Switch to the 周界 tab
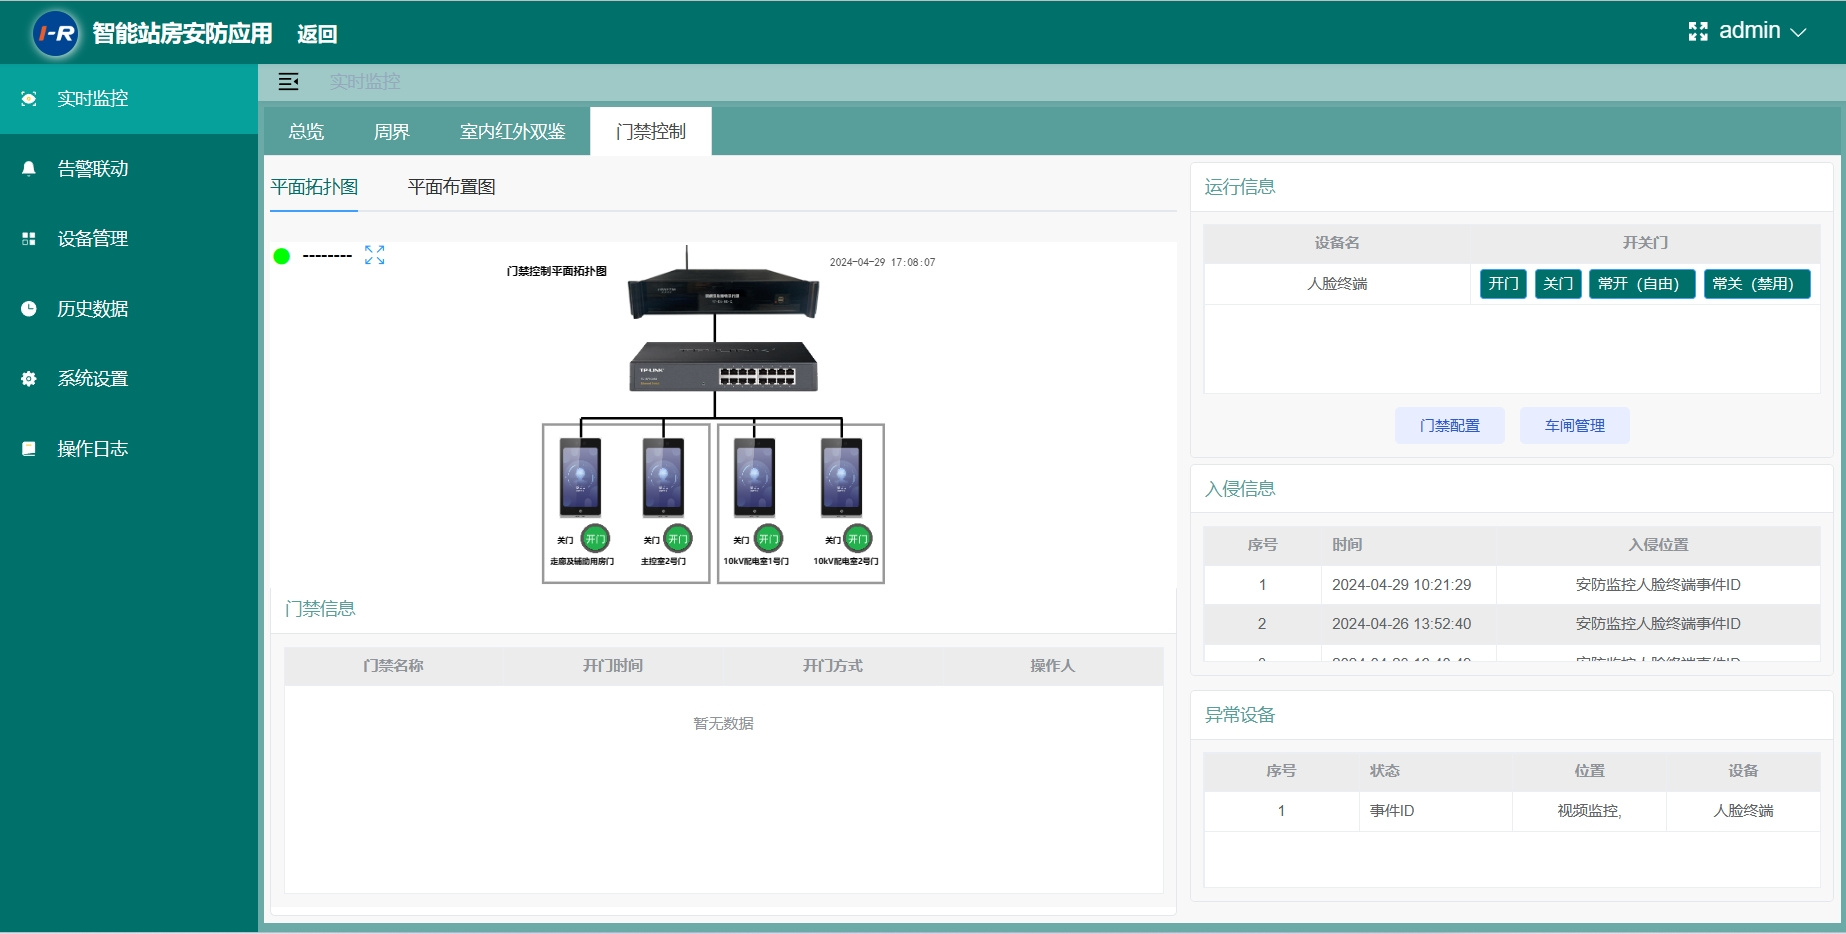Viewport: 1846px width, 934px height. [x=391, y=132]
